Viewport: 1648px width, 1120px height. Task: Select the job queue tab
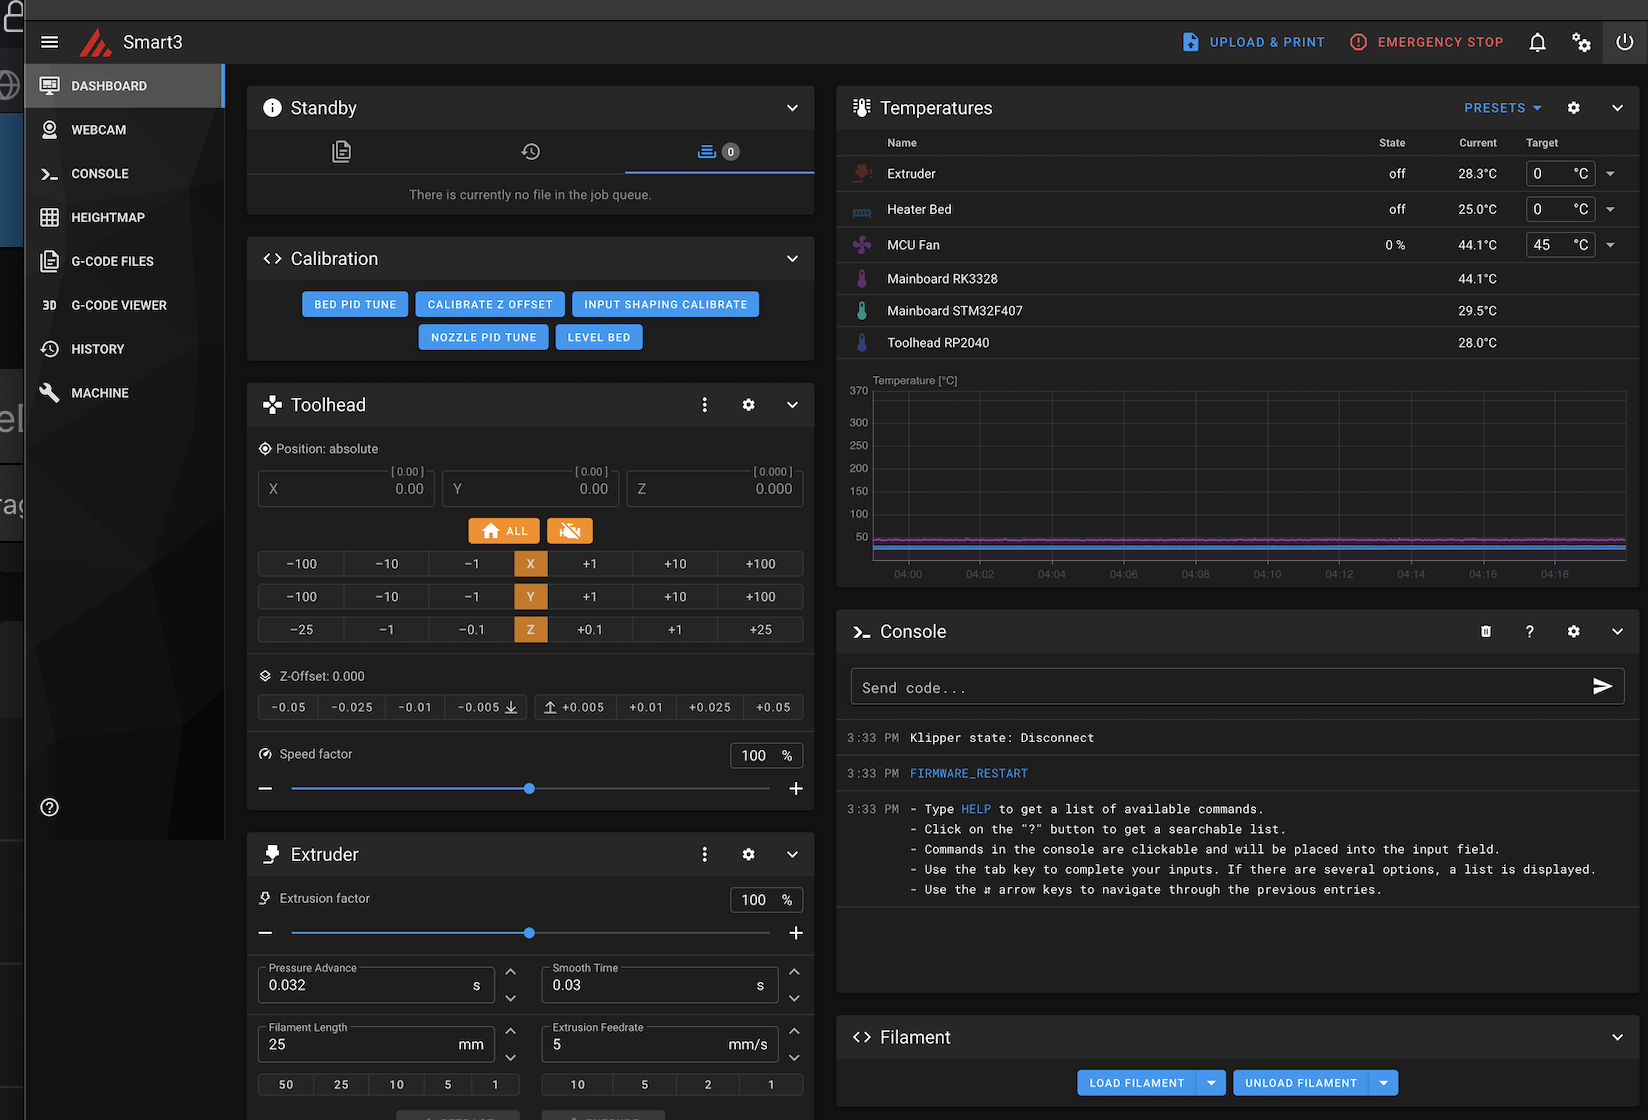point(719,151)
